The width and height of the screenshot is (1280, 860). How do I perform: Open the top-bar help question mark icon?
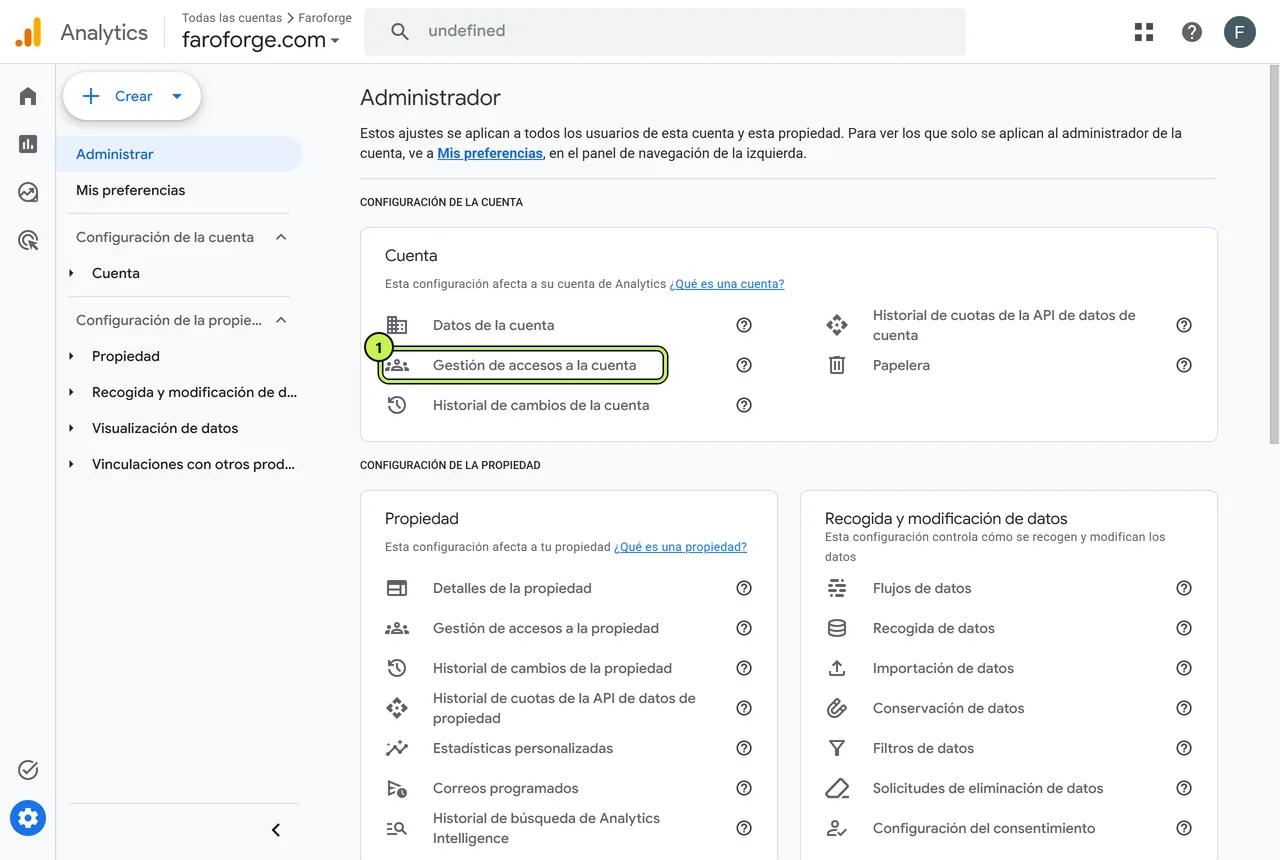tap(1192, 32)
